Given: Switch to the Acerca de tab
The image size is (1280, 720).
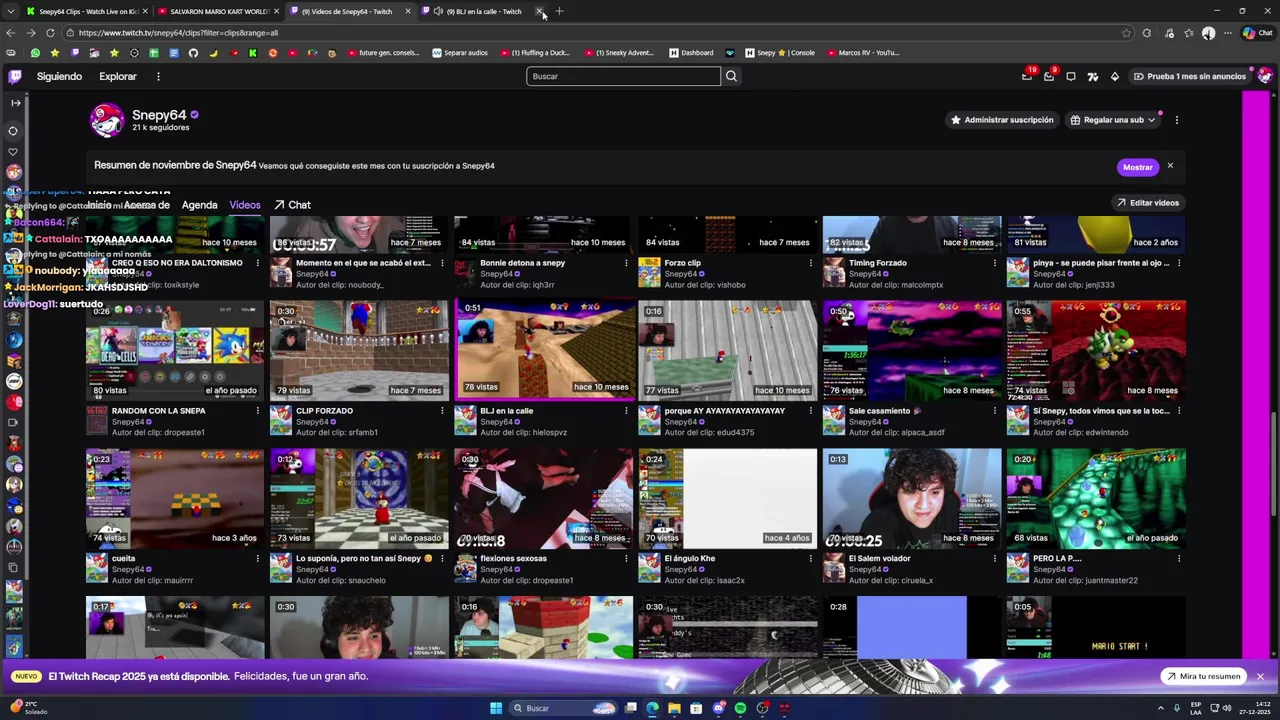Looking at the screenshot, I should point(147,205).
